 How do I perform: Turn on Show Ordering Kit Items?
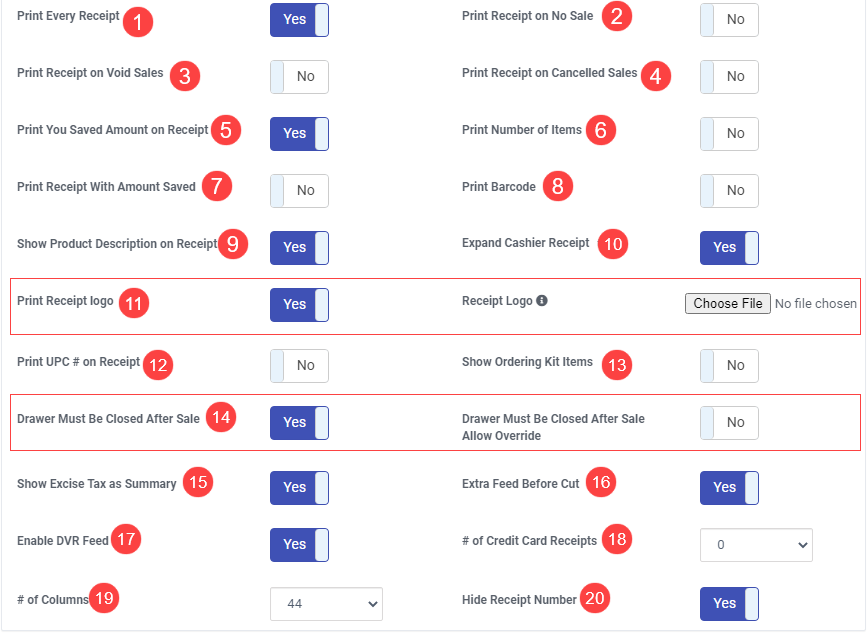[x=729, y=366]
